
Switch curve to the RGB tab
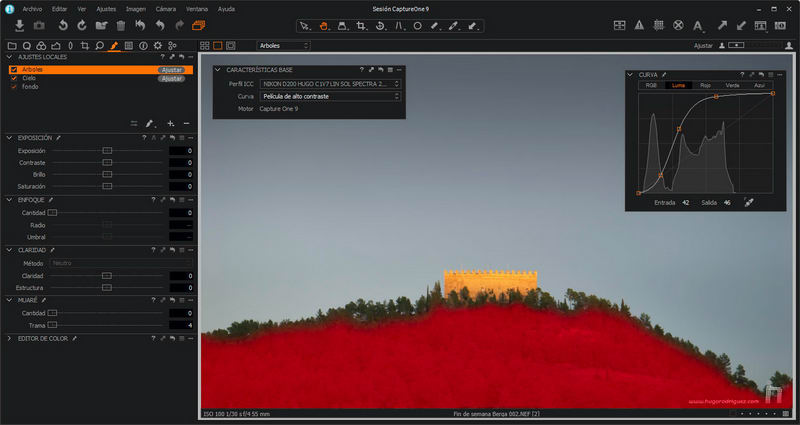click(x=652, y=86)
